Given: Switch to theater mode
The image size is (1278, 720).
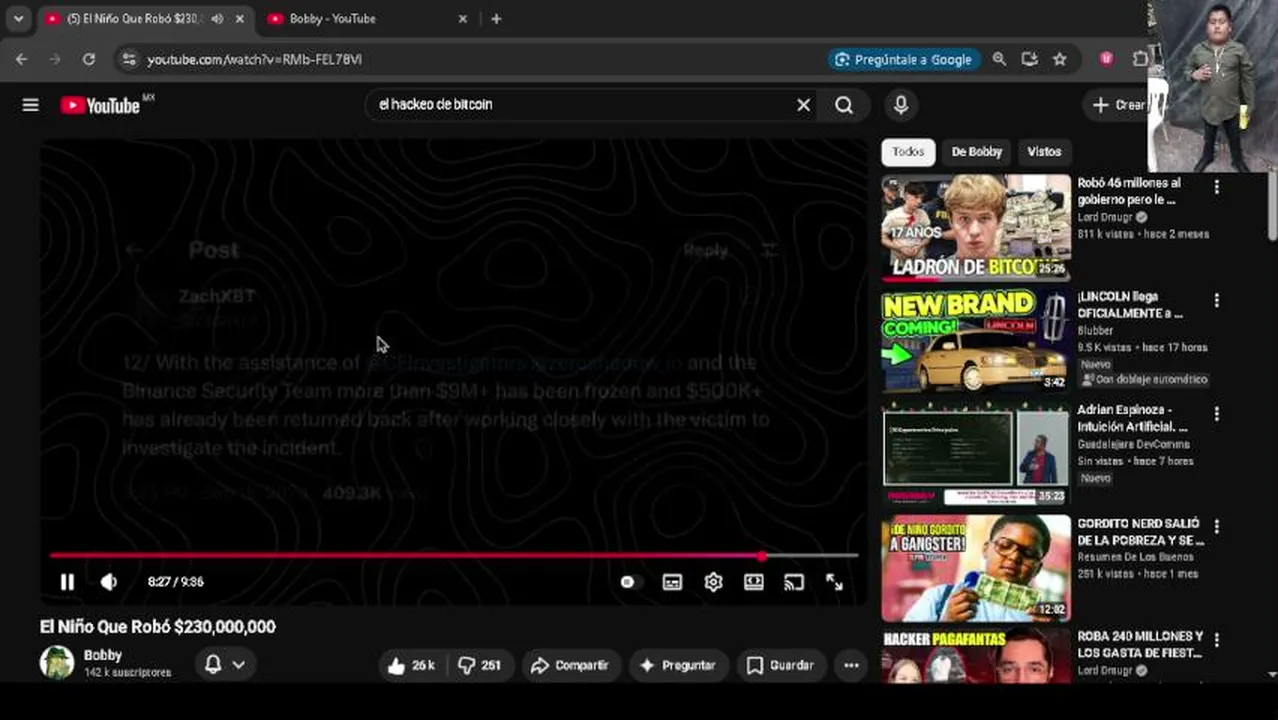Looking at the screenshot, I should pyautogui.click(x=753, y=582).
